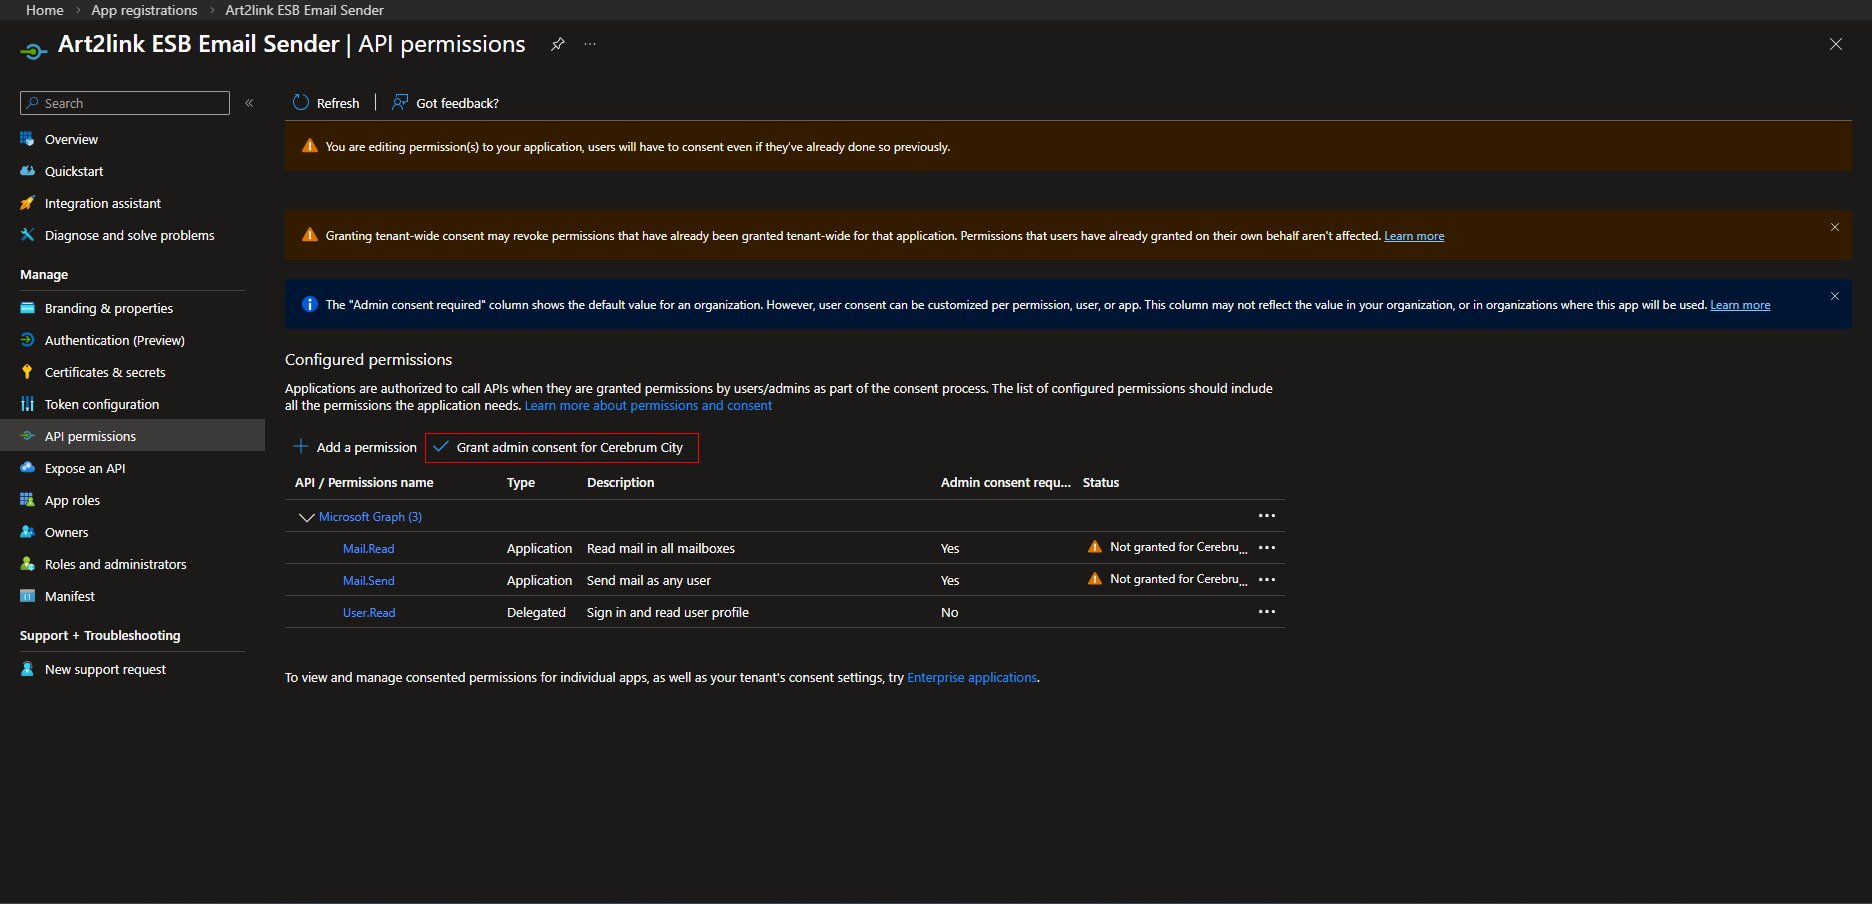Collapse the left navigation pane with the double chevron
The height and width of the screenshot is (904, 1872).
pos(249,103)
